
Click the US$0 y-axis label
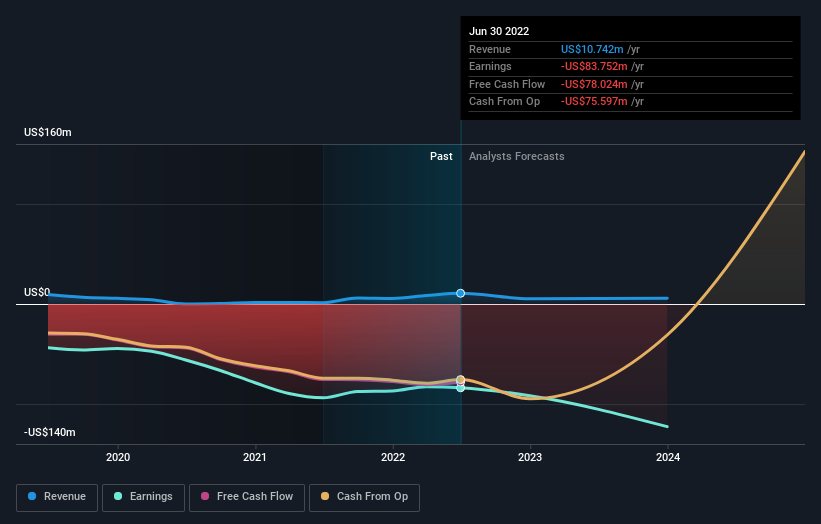[x=37, y=292]
